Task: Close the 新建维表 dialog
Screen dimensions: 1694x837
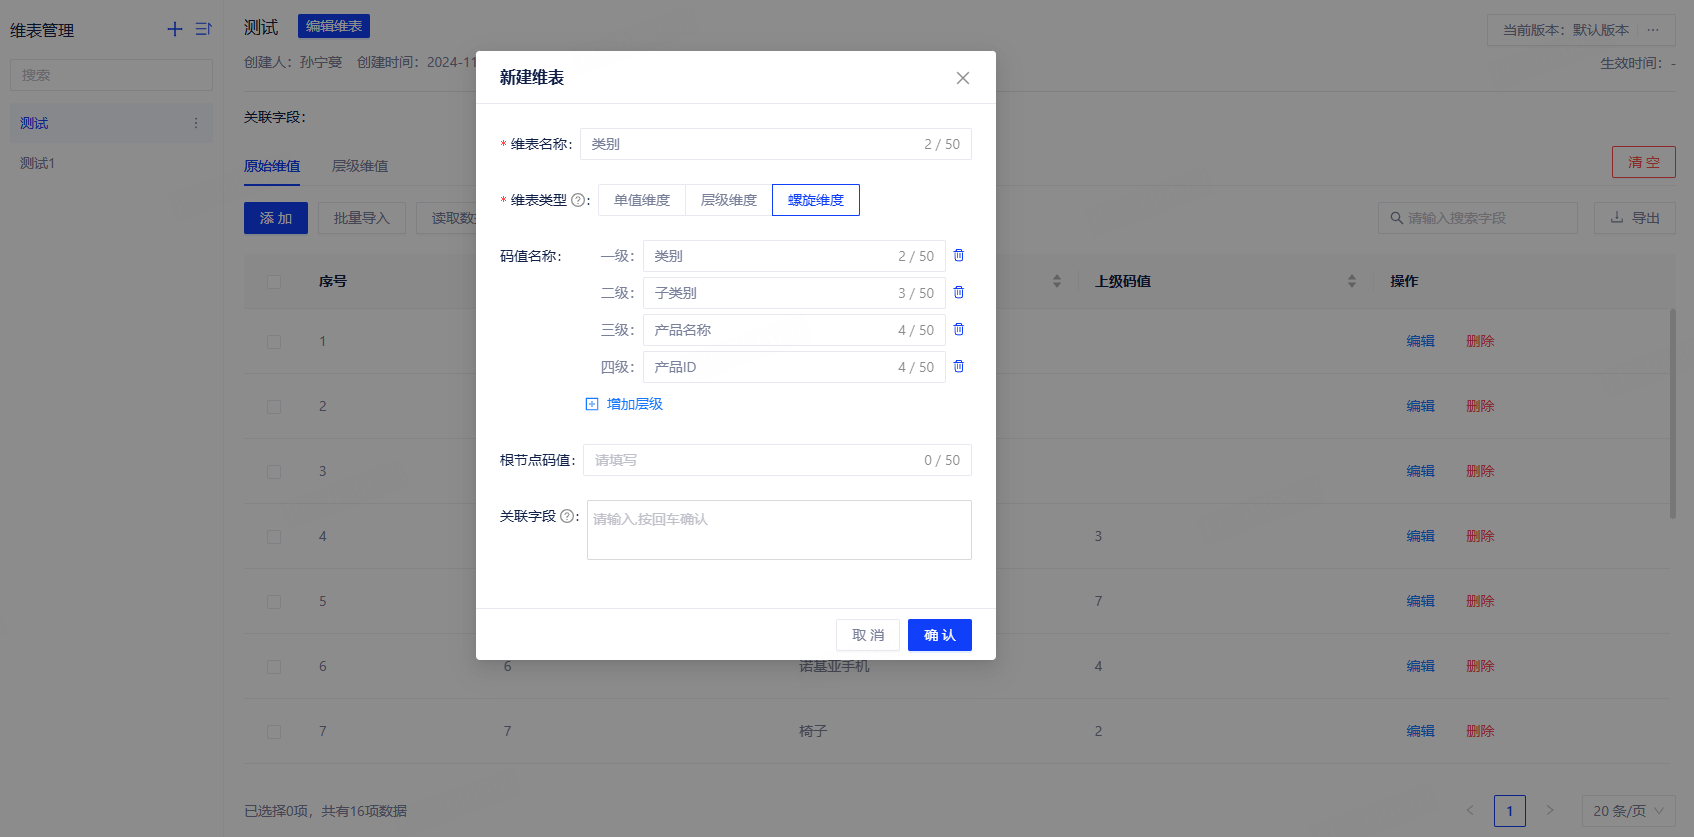Action: click(x=962, y=78)
